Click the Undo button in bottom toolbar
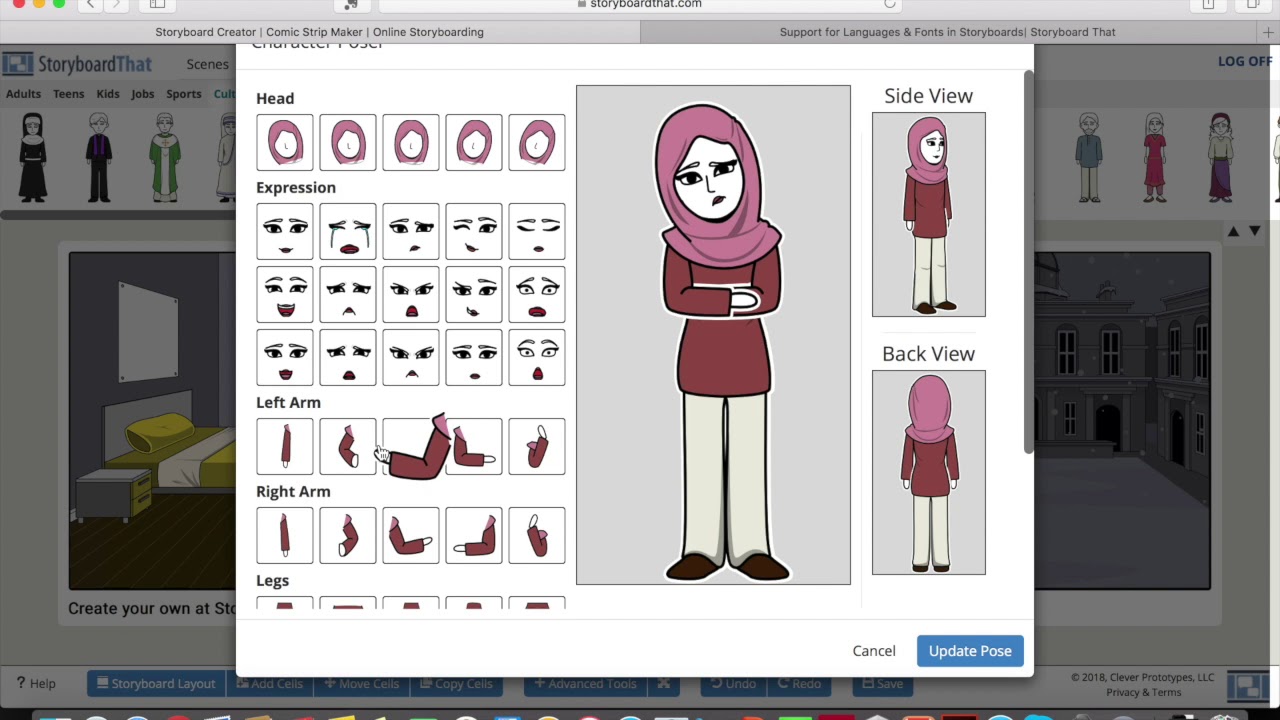Viewport: 1280px width, 720px height. point(734,684)
